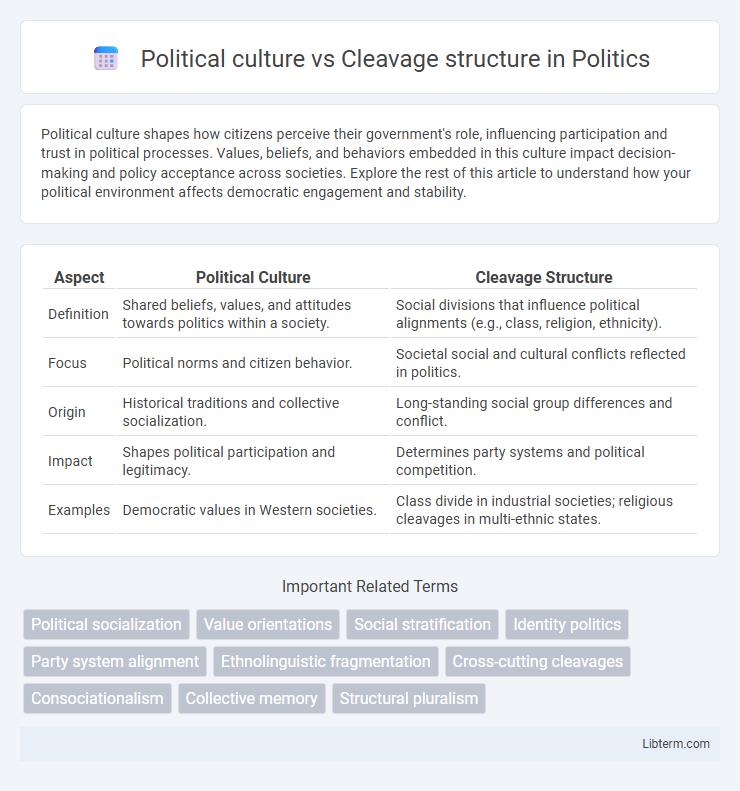
Task: Click cell 'Societal social and cultural conflicts'
Action: click(544, 363)
